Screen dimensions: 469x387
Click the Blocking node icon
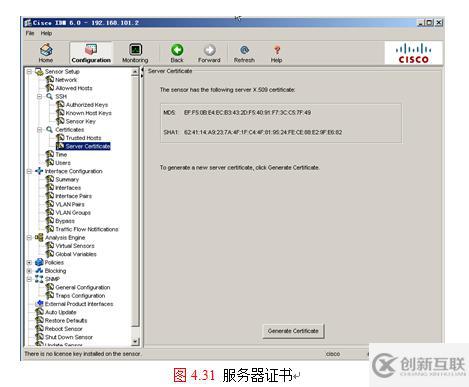pyautogui.click(x=39, y=271)
